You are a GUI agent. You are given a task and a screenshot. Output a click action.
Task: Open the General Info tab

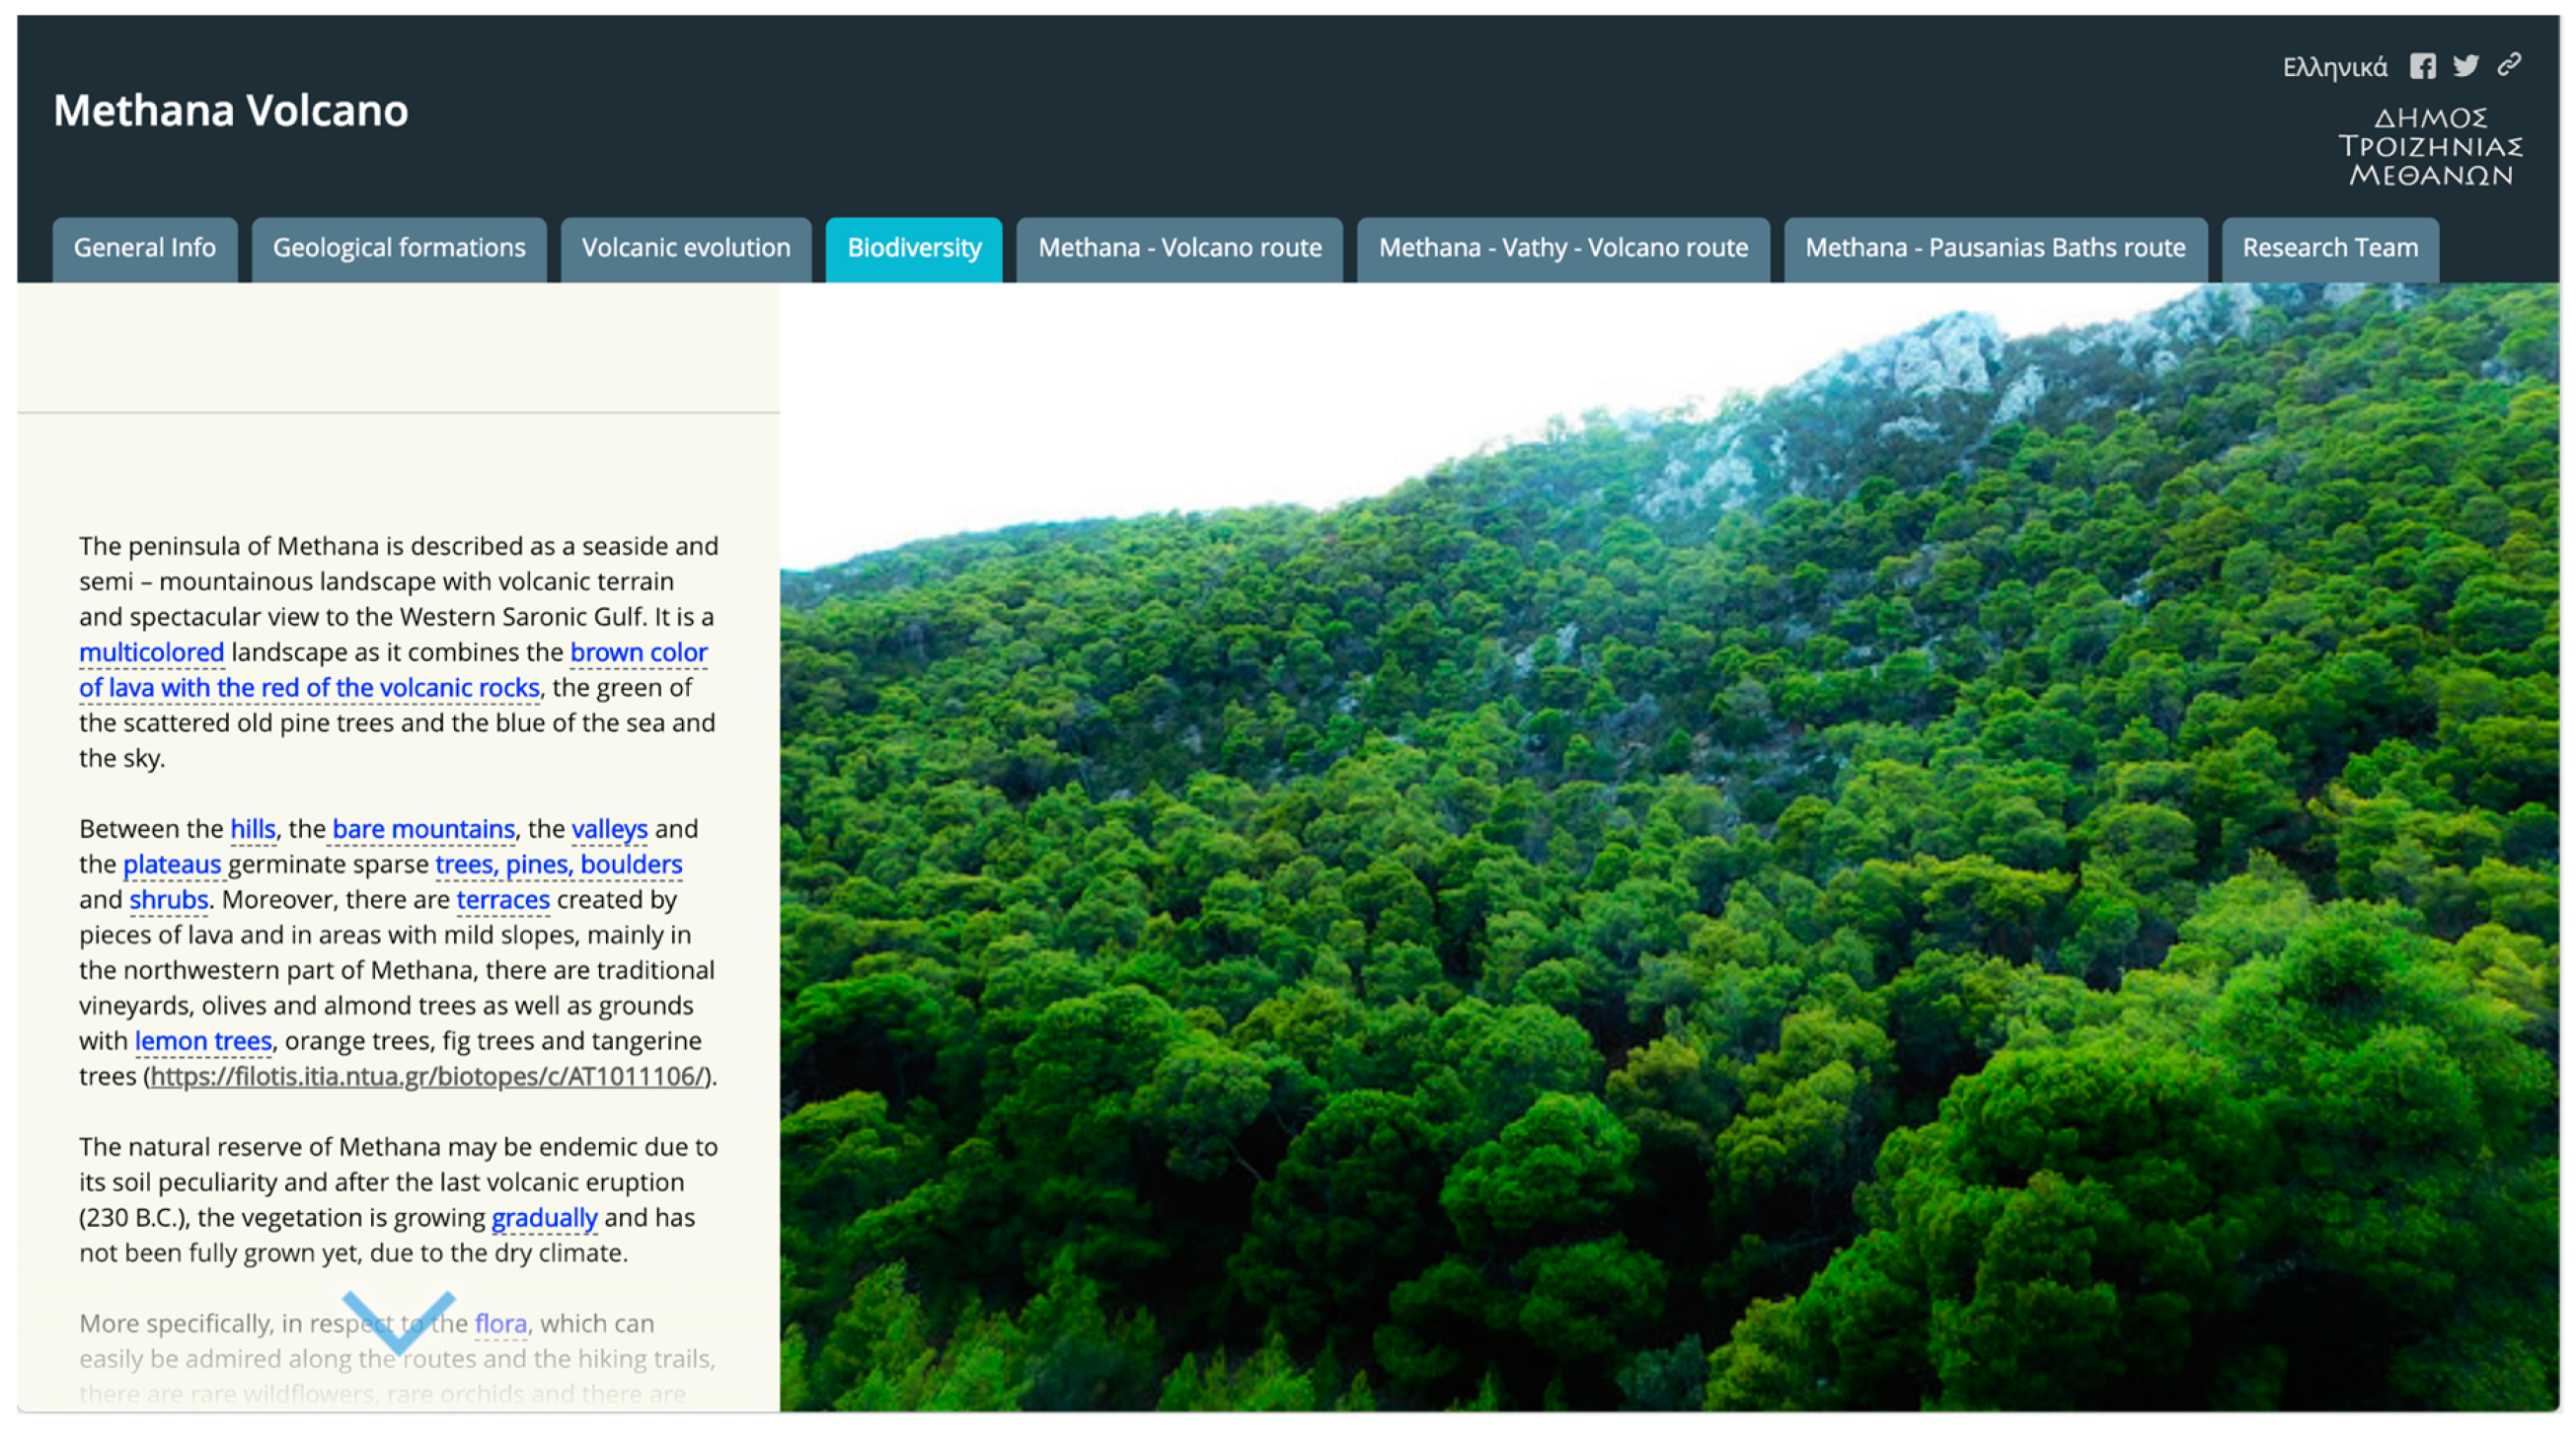pyautogui.click(x=145, y=248)
